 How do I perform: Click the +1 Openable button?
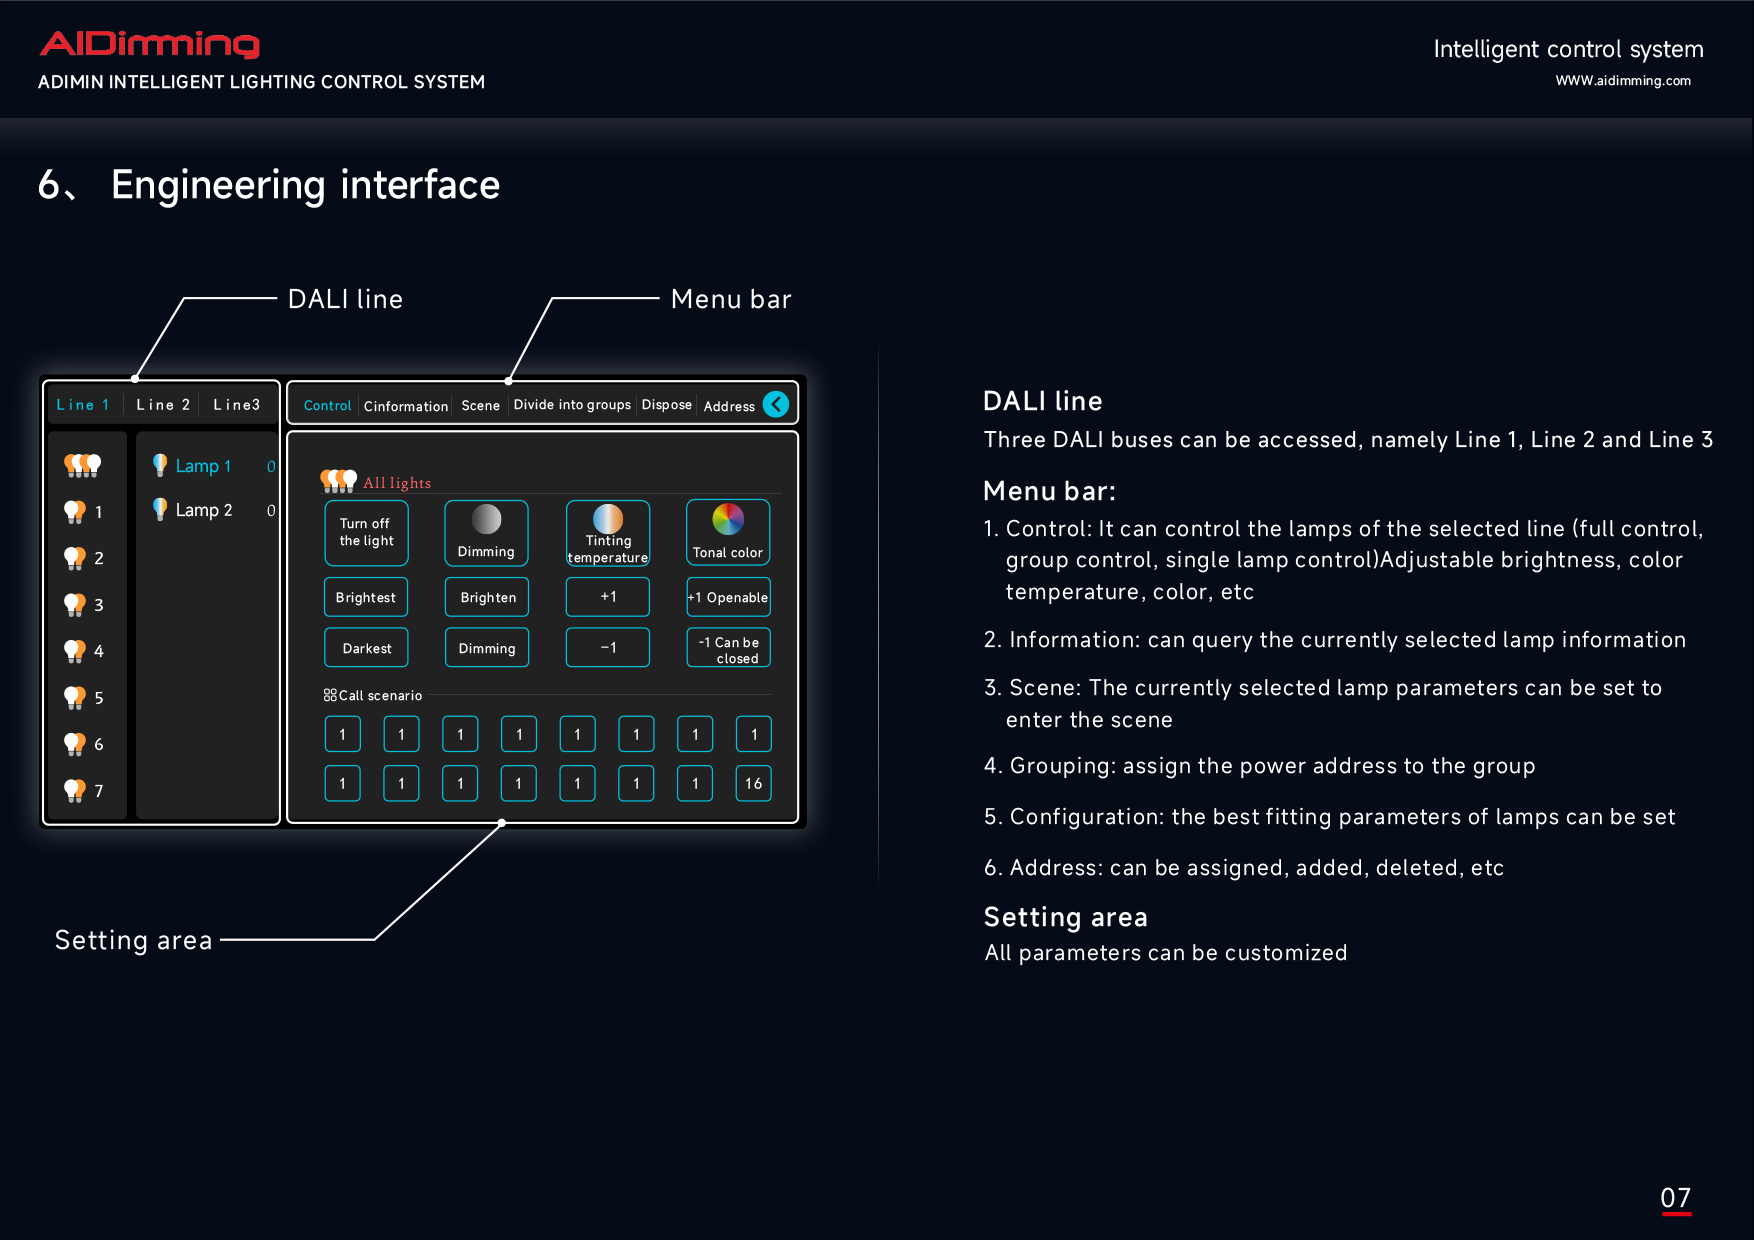click(x=728, y=597)
